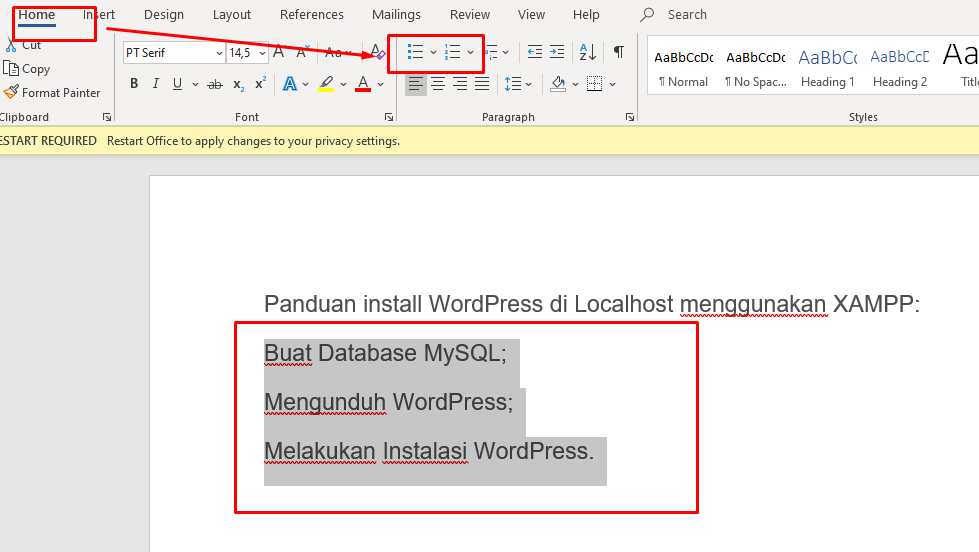This screenshot has height=552, width=979.
Task: Open the Paragraph dialog launcher
Action: 630,117
